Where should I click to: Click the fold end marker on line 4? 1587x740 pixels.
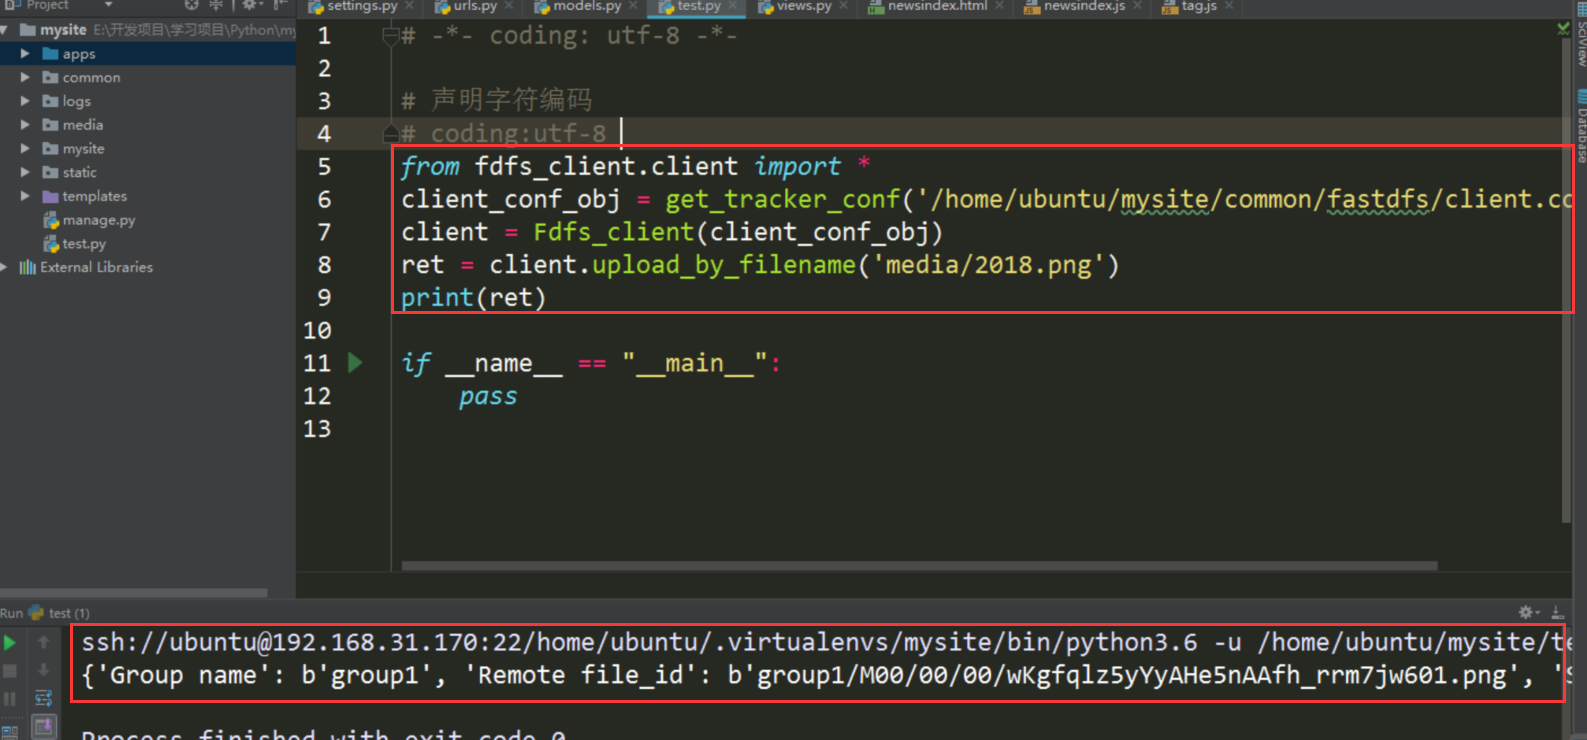391,132
